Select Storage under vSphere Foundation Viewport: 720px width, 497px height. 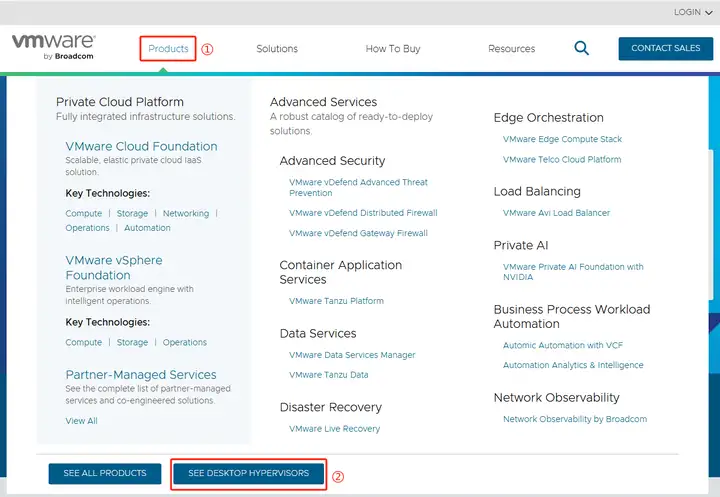pyautogui.click(x=132, y=342)
